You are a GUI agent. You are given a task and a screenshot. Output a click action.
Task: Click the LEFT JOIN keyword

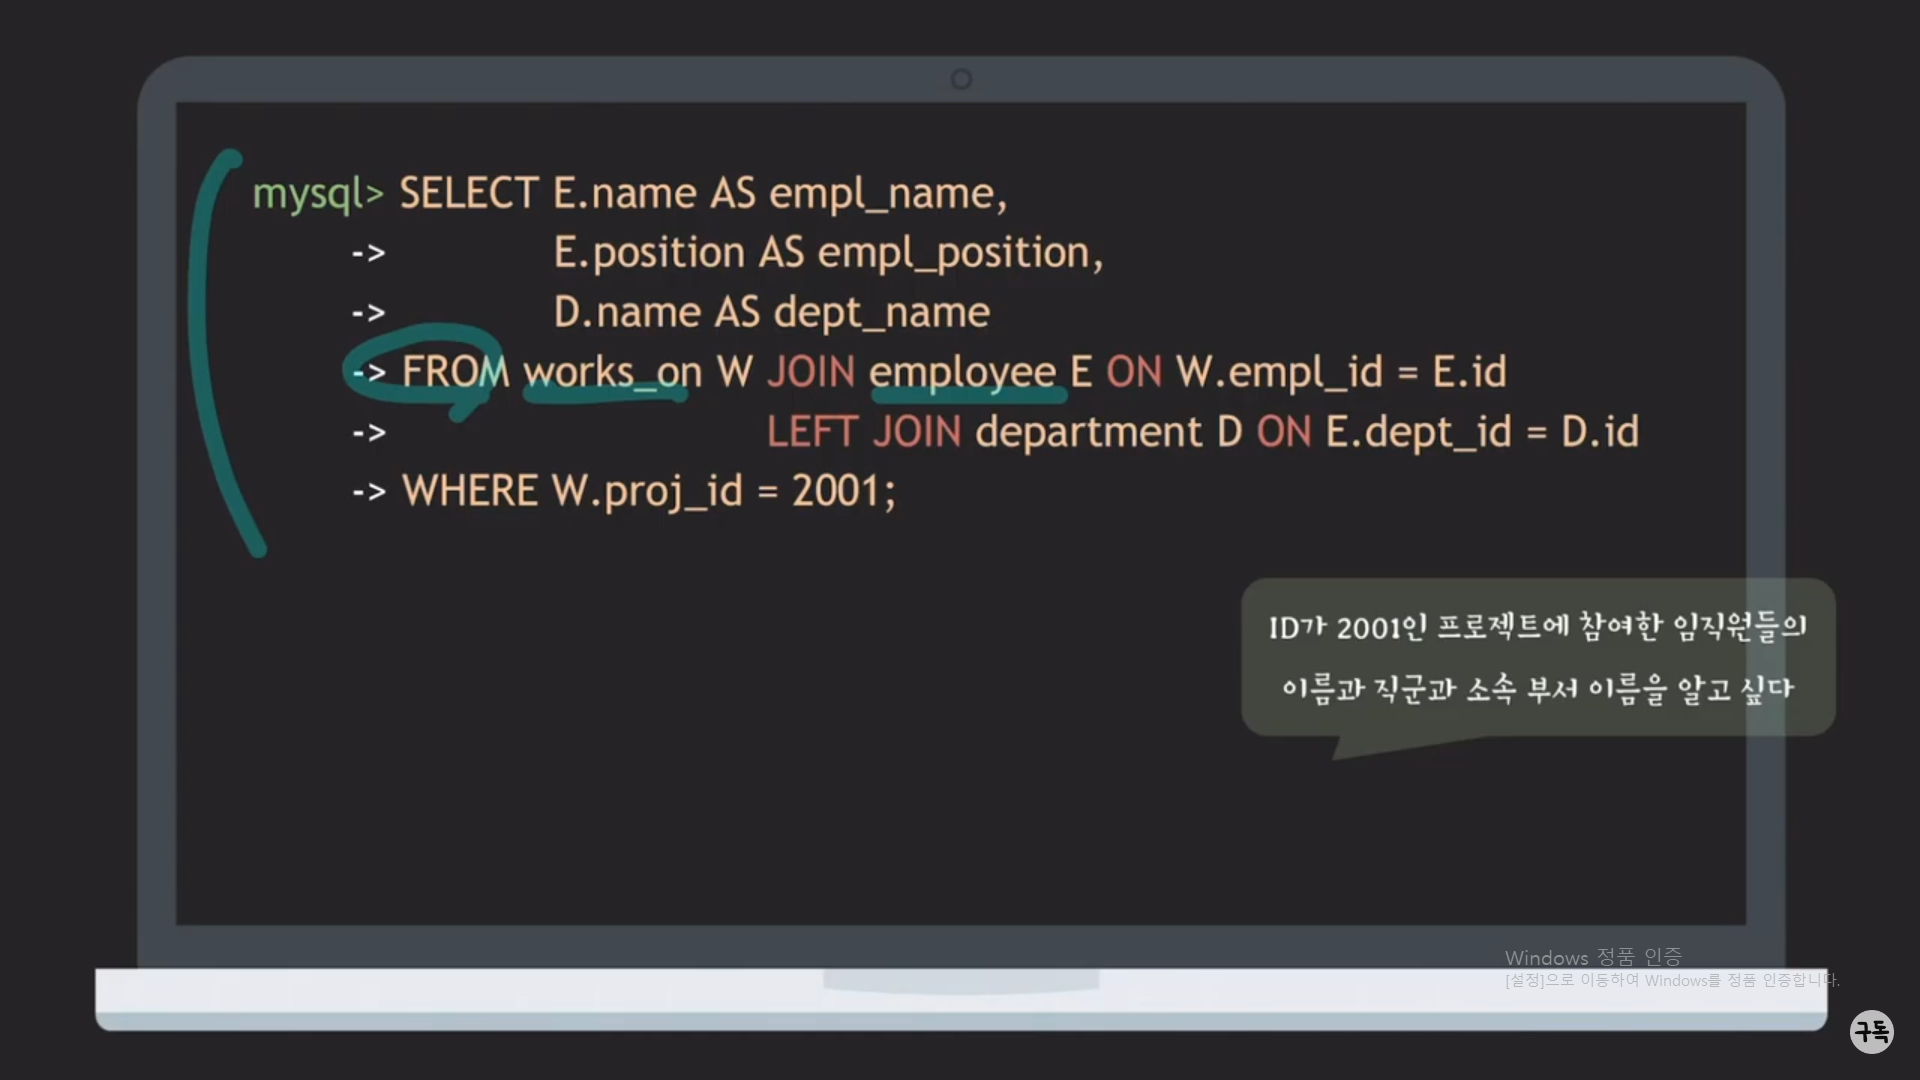tap(863, 432)
